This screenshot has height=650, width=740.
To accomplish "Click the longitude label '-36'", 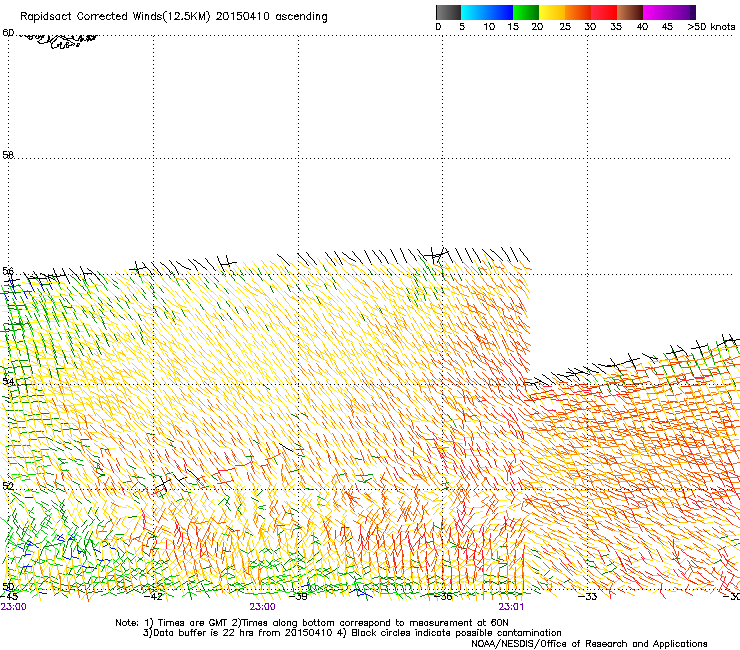I will (443, 596).
